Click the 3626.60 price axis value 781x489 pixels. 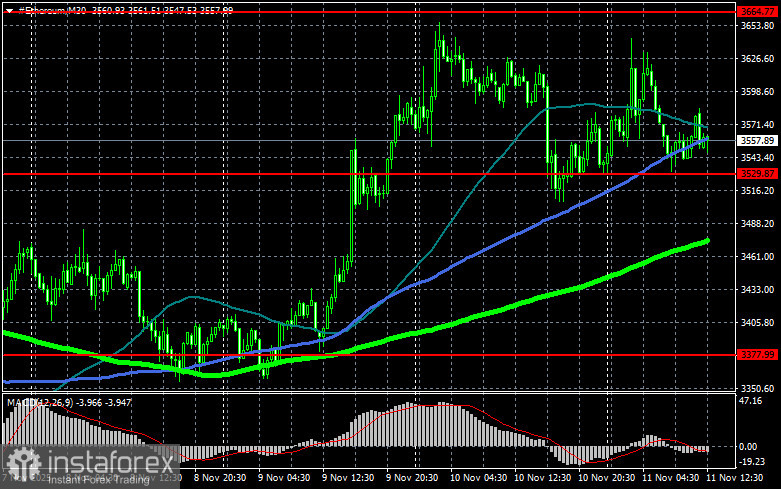[757, 59]
